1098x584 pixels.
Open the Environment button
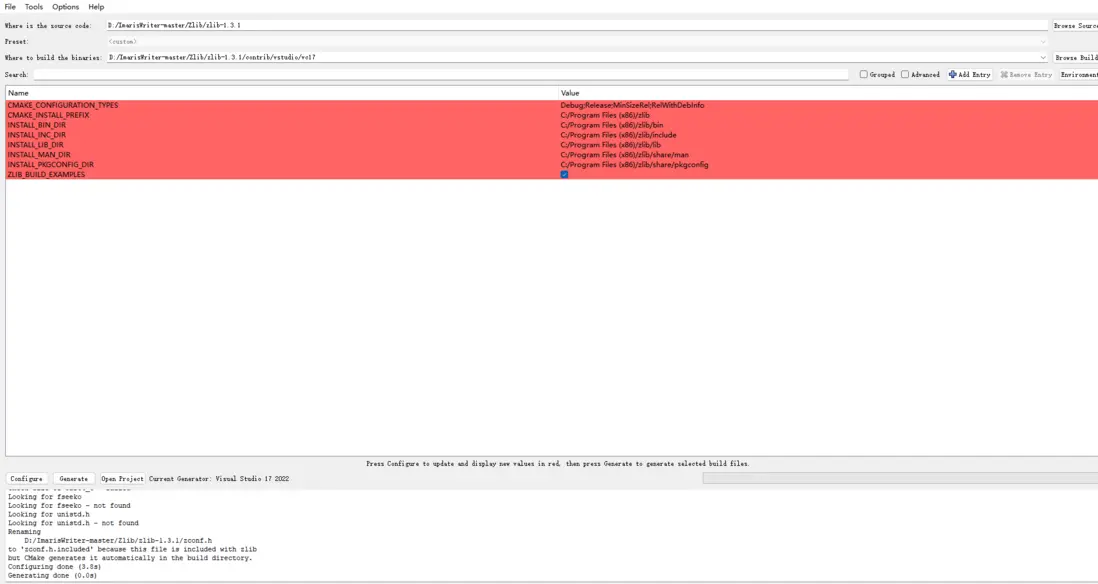(x=1078, y=74)
